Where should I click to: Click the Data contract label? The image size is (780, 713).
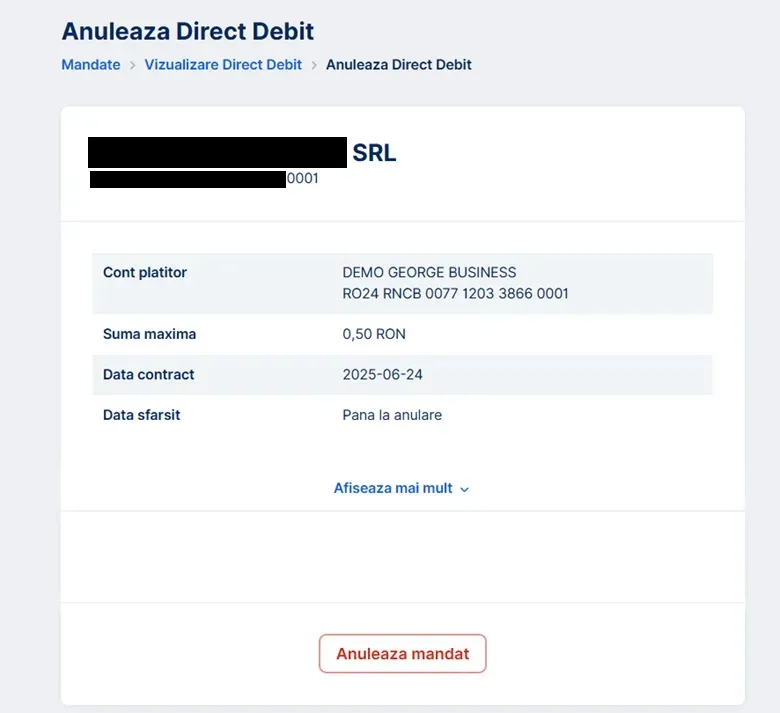(149, 374)
